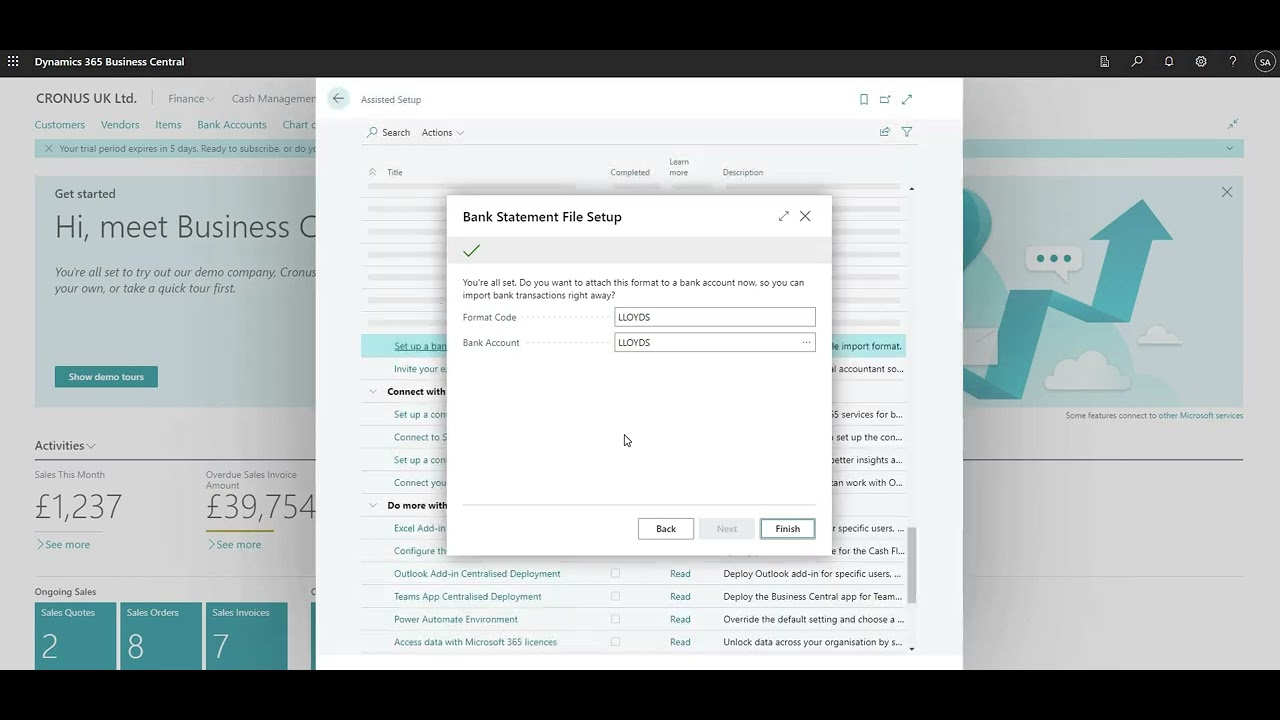Collapse the role center ribbon icon

tap(1233, 124)
